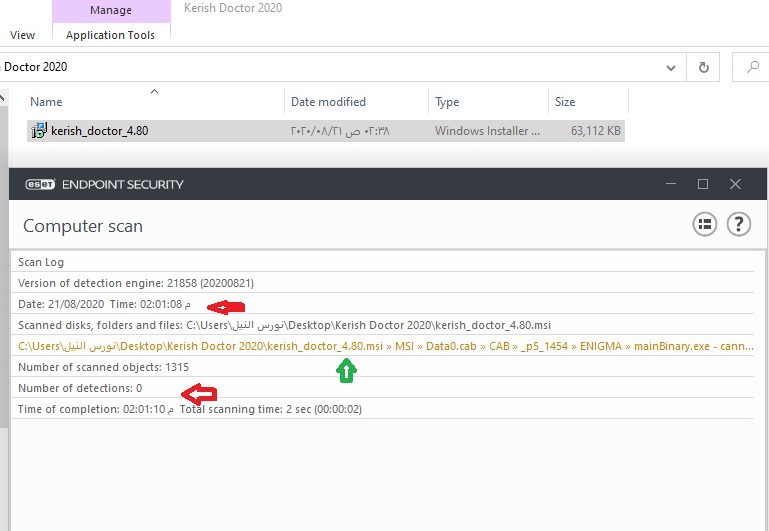Expand the address bar history dropdown

point(671,68)
